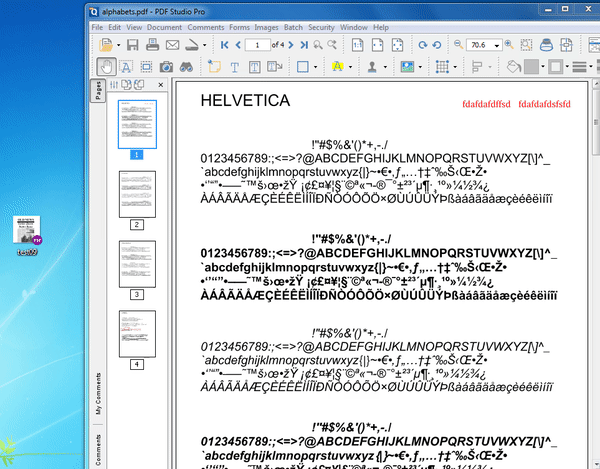
Task: Open search with the binoculars icon
Action: pos(186,67)
